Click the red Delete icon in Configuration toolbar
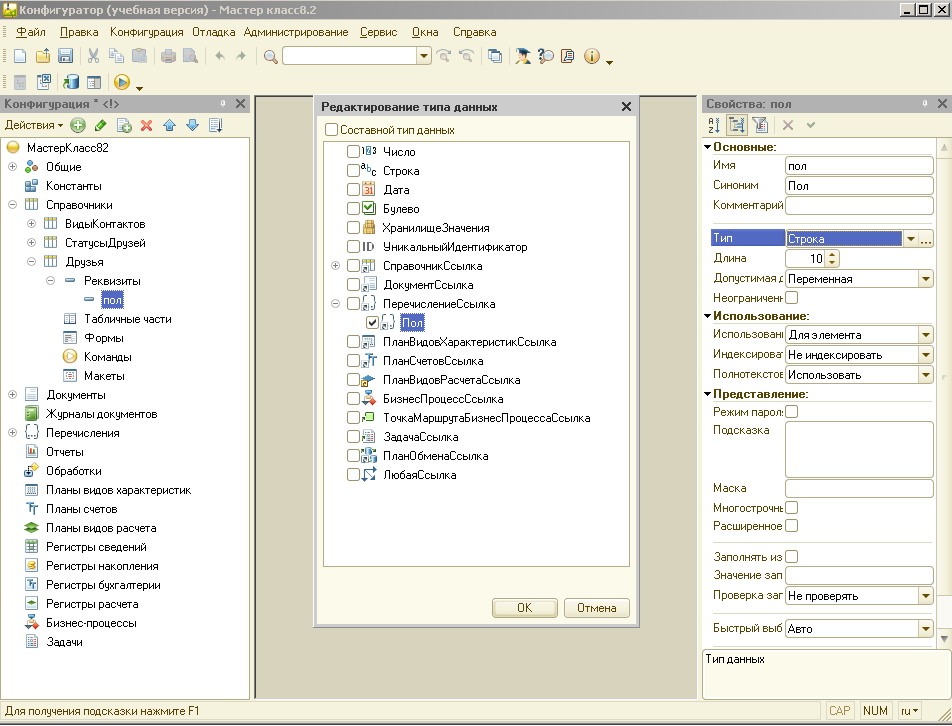Image resolution: width=952 pixels, height=726 pixels. [146, 125]
